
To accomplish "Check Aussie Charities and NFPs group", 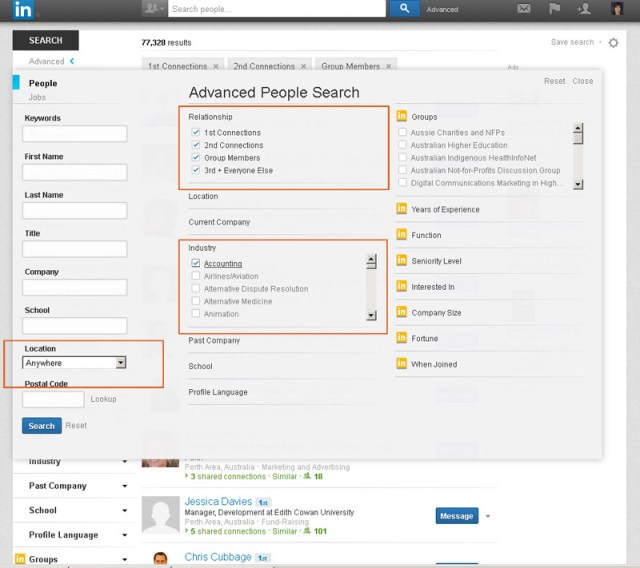I will point(402,132).
